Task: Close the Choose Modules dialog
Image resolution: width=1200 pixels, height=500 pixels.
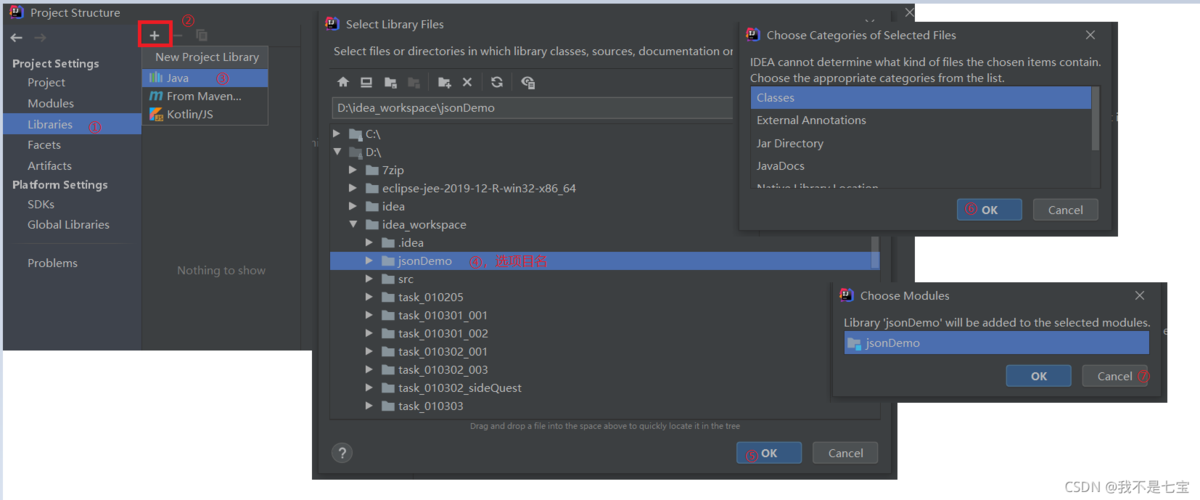Action: tap(1140, 295)
